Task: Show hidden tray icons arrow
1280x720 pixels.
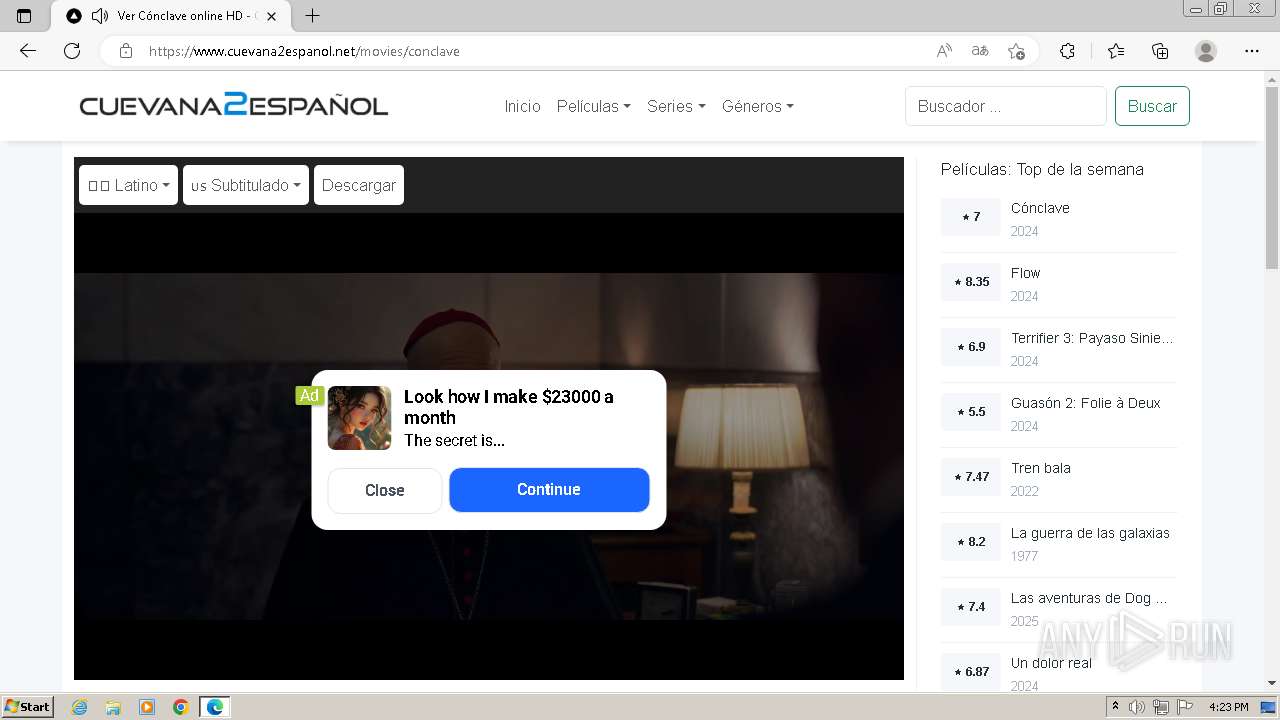Action: click(1115, 707)
